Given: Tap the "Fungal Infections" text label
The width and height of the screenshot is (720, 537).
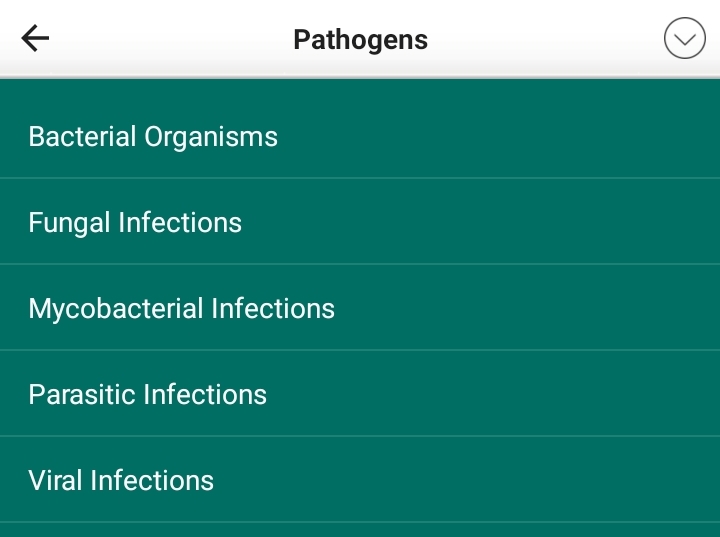Looking at the screenshot, I should (135, 222).
